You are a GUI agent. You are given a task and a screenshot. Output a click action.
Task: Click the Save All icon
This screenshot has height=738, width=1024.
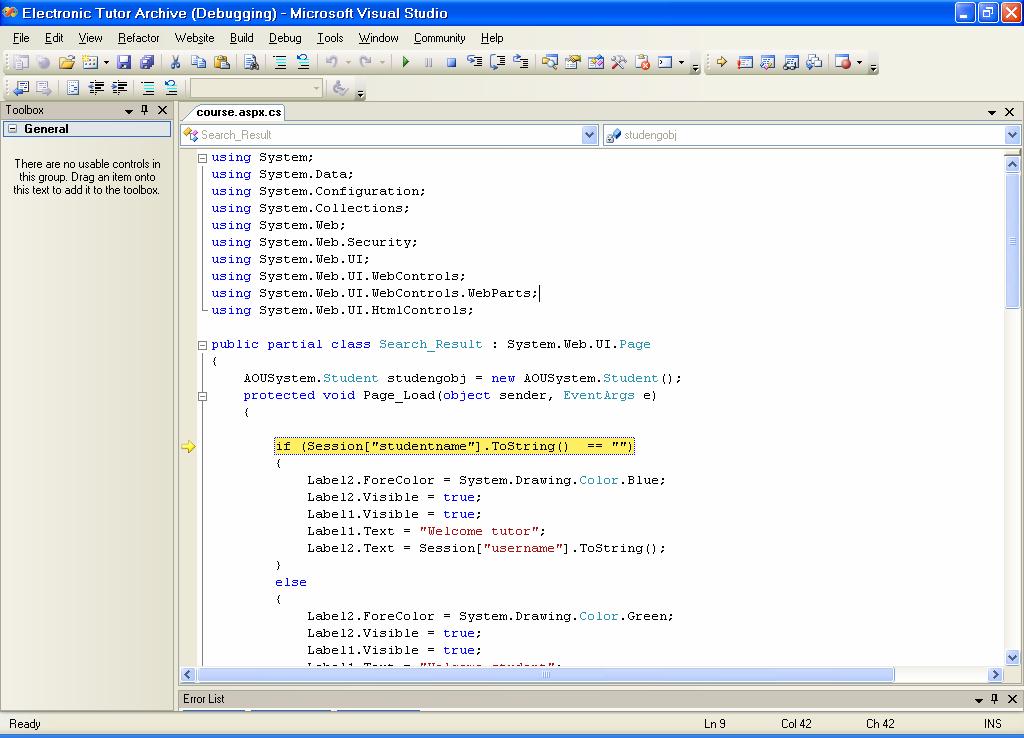coord(147,62)
